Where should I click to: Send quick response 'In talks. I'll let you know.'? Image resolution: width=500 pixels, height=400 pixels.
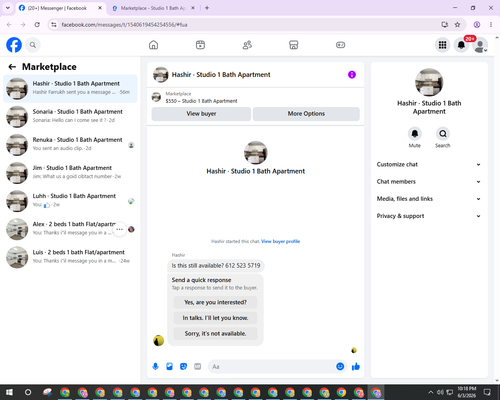coord(215,318)
